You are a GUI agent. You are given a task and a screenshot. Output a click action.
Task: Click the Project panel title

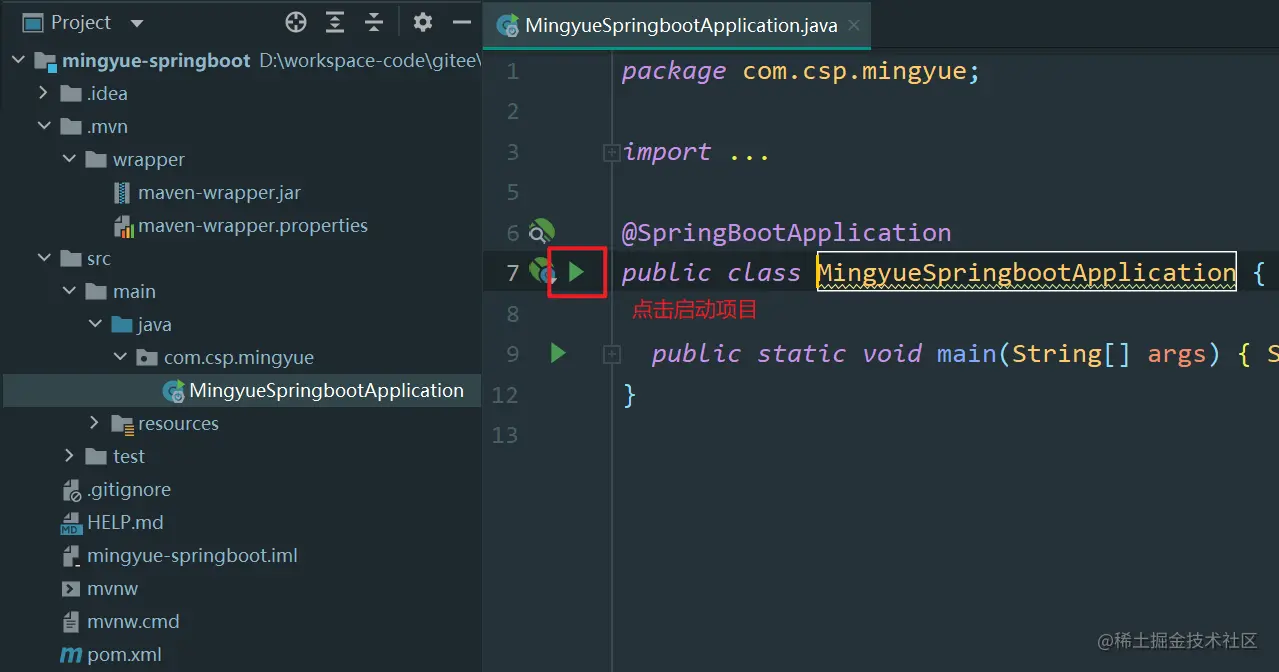click(x=81, y=22)
